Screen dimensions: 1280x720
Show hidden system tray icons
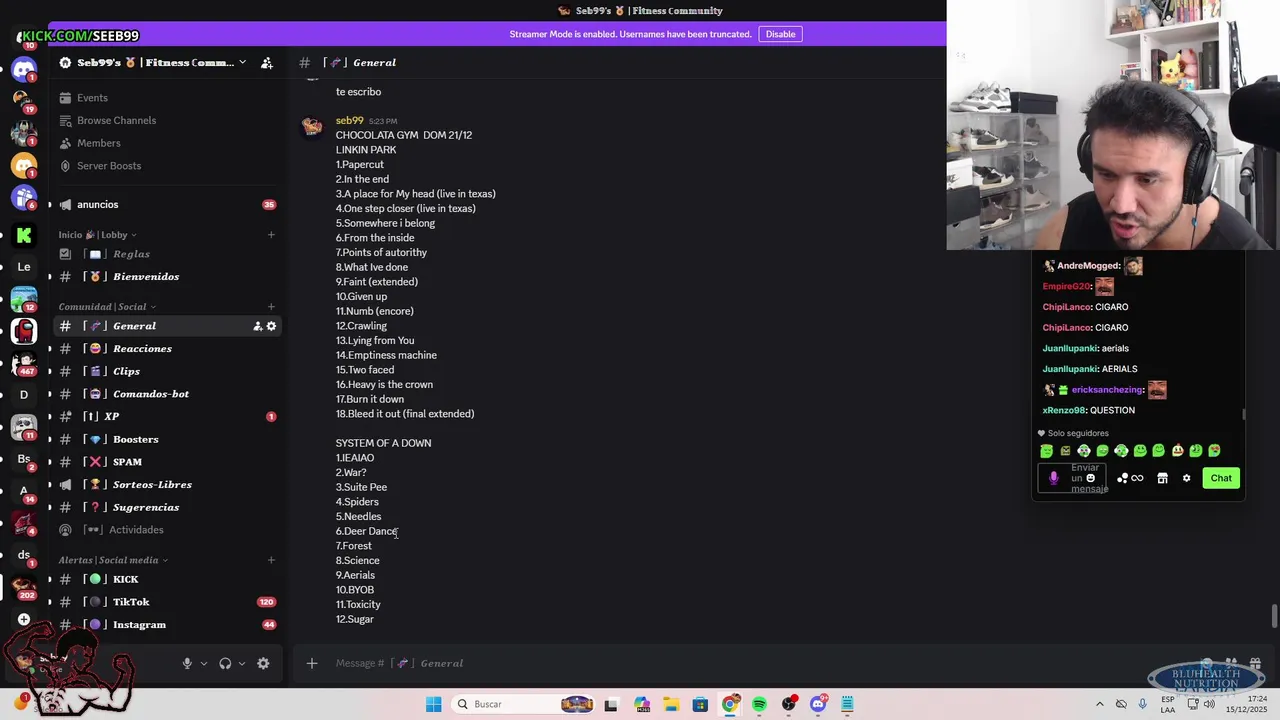[1099, 704]
